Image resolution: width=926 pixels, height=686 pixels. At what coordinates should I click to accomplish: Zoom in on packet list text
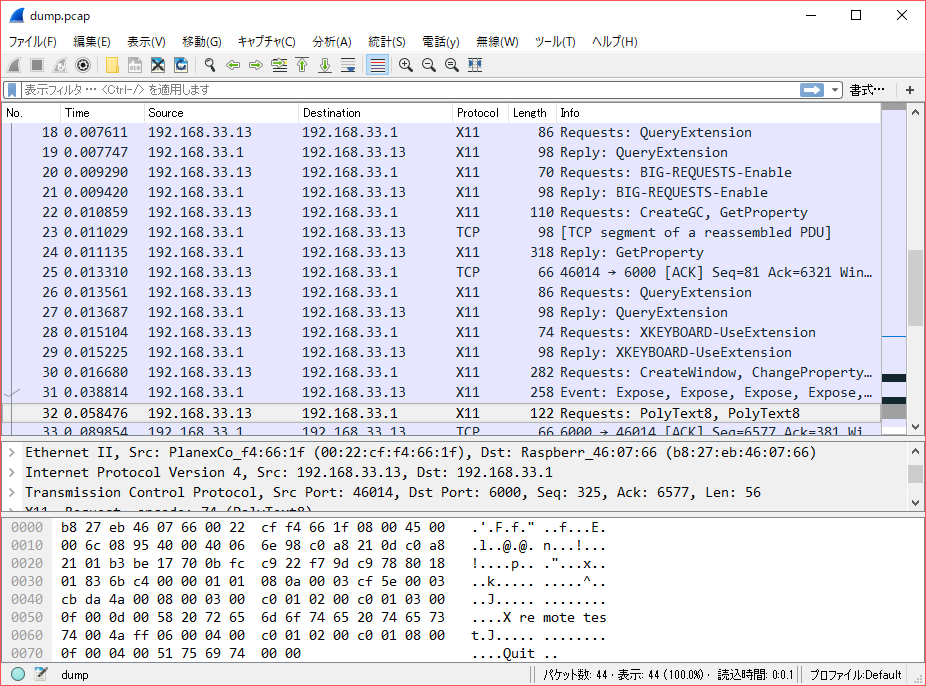point(406,65)
